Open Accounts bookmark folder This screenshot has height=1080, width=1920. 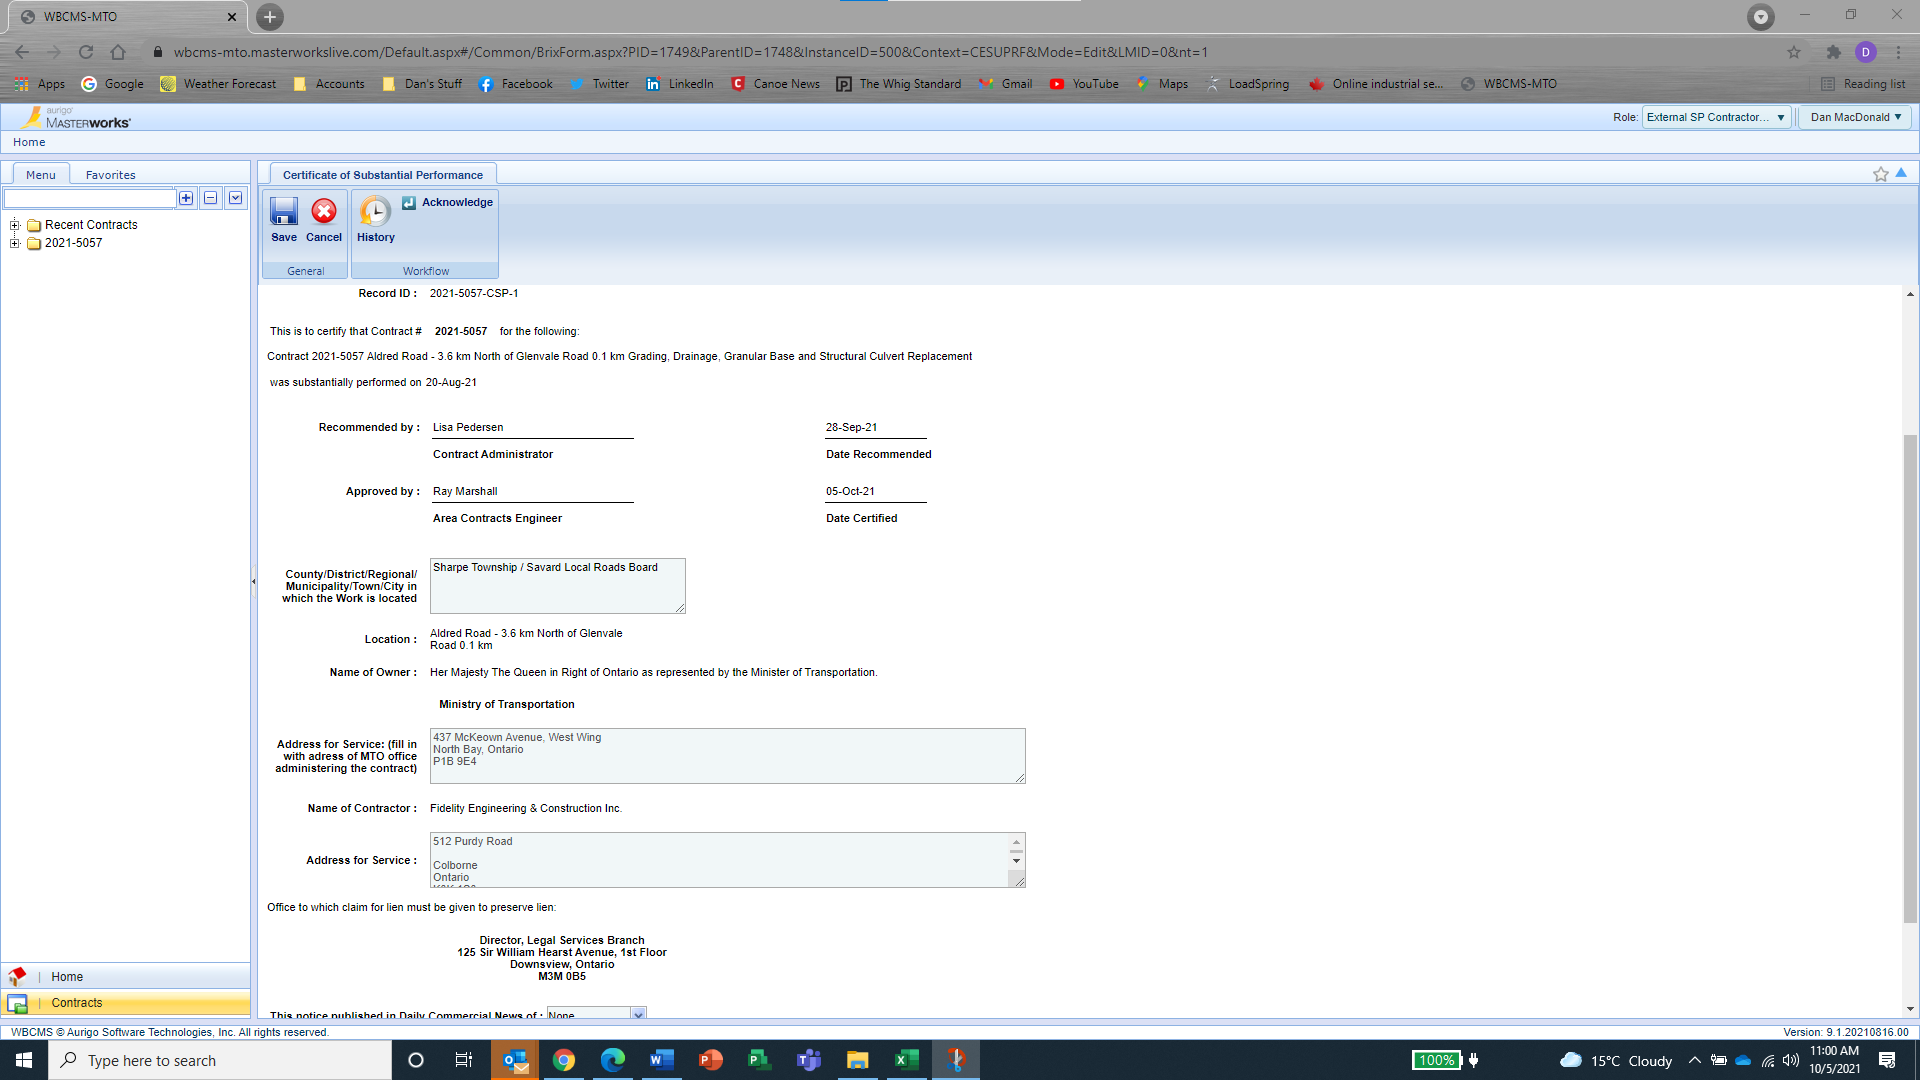[x=329, y=84]
